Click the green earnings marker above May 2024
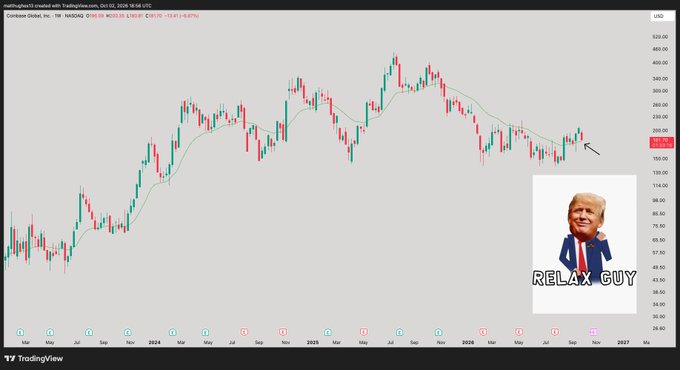This screenshot has width=680, height=370. coord(206,332)
